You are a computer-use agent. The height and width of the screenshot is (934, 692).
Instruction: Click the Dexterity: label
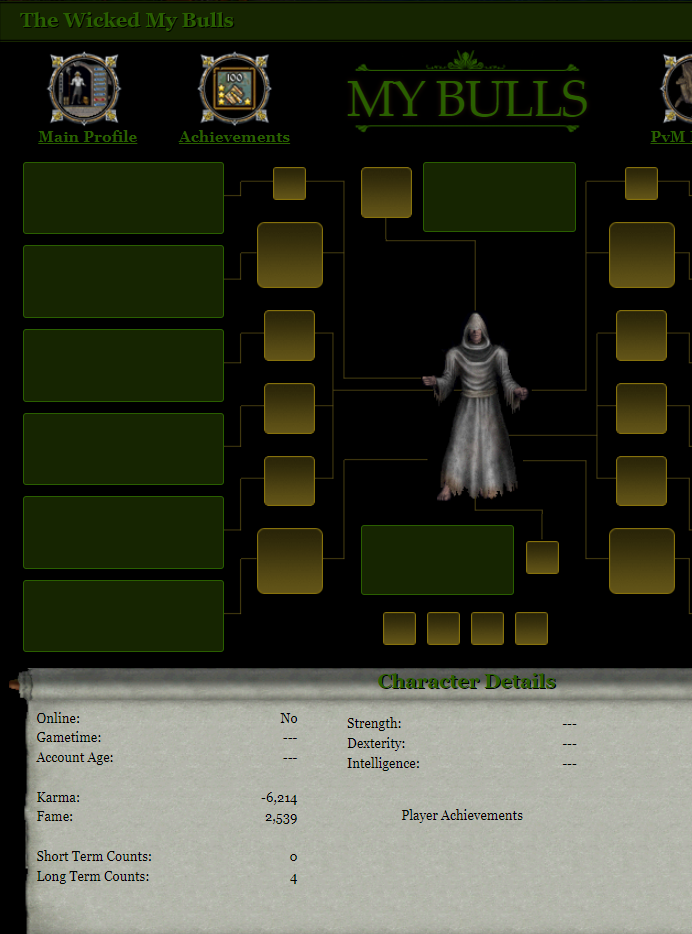(x=376, y=744)
